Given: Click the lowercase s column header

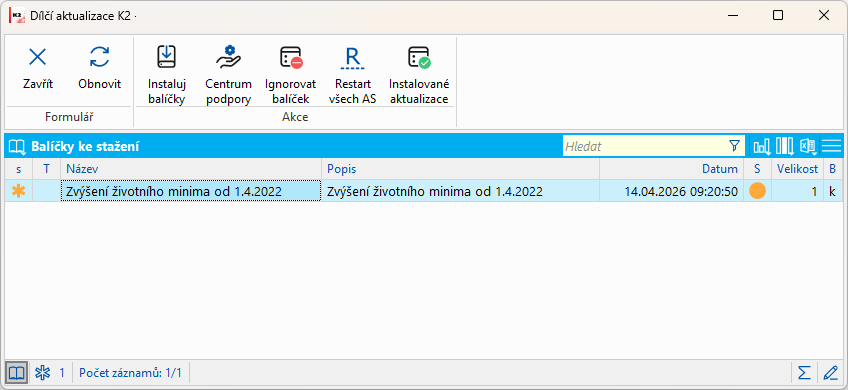Looking at the screenshot, I should pyautogui.click(x=19, y=169).
